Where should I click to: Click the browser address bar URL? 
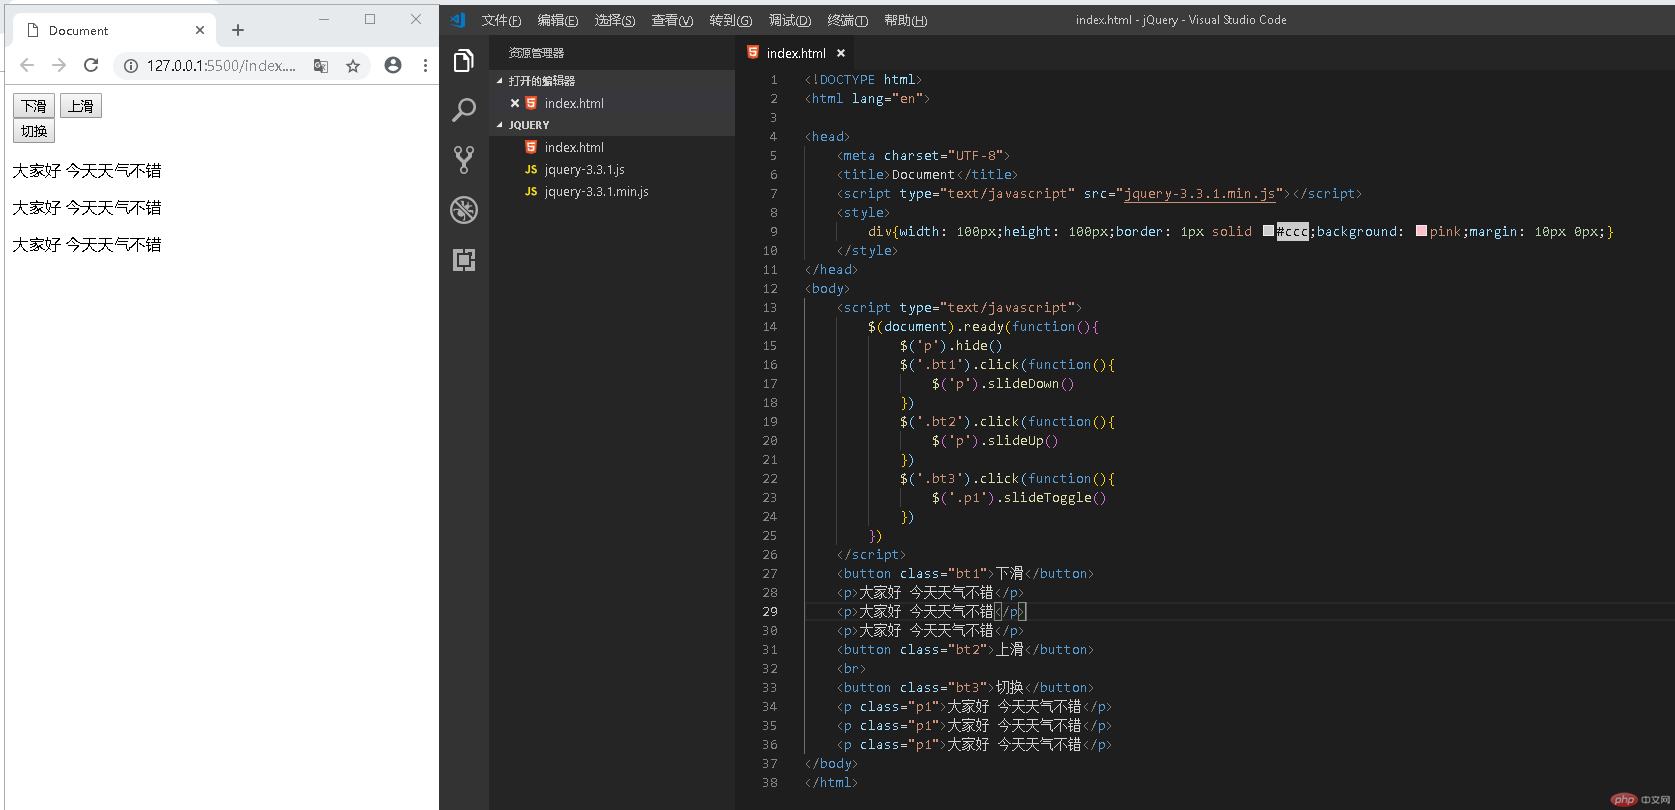[221, 65]
